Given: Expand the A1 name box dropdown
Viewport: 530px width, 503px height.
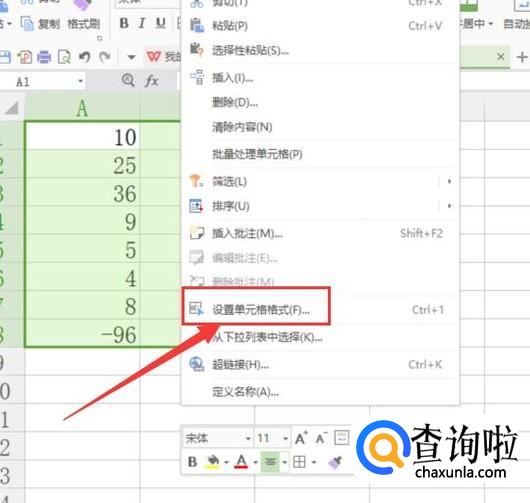Looking at the screenshot, I should point(80,81).
